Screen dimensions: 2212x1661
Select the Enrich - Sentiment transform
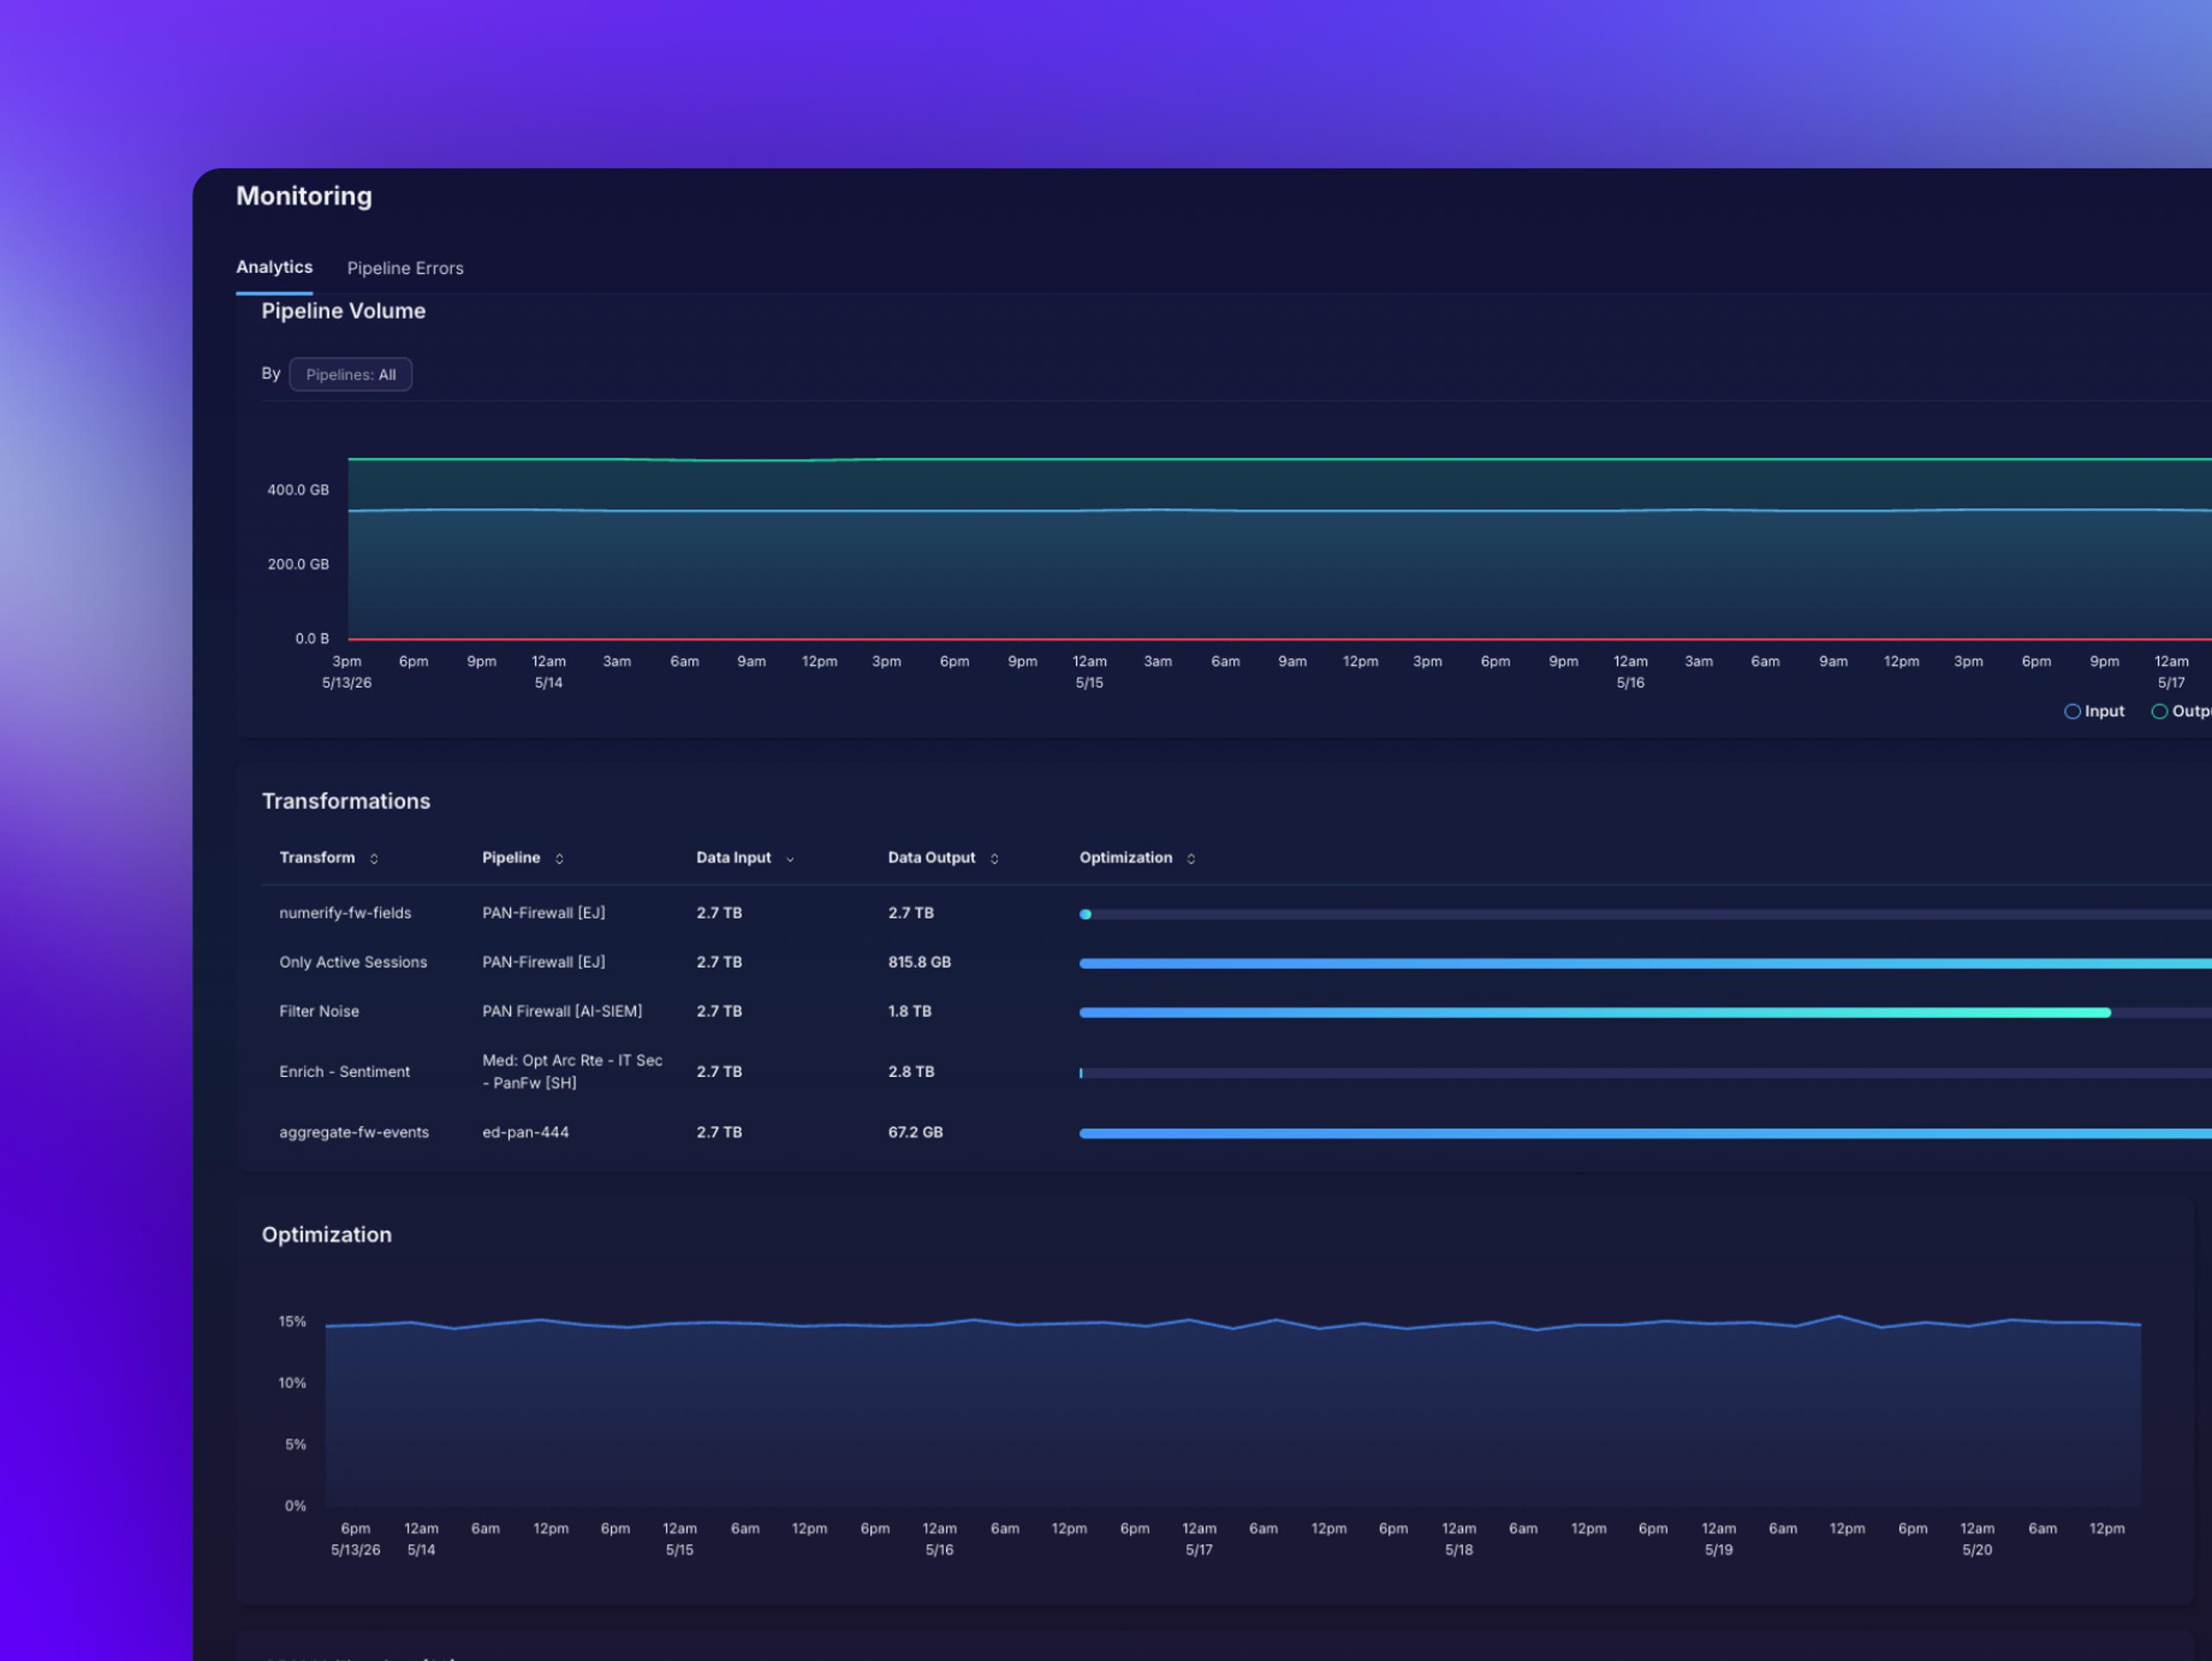344,1072
